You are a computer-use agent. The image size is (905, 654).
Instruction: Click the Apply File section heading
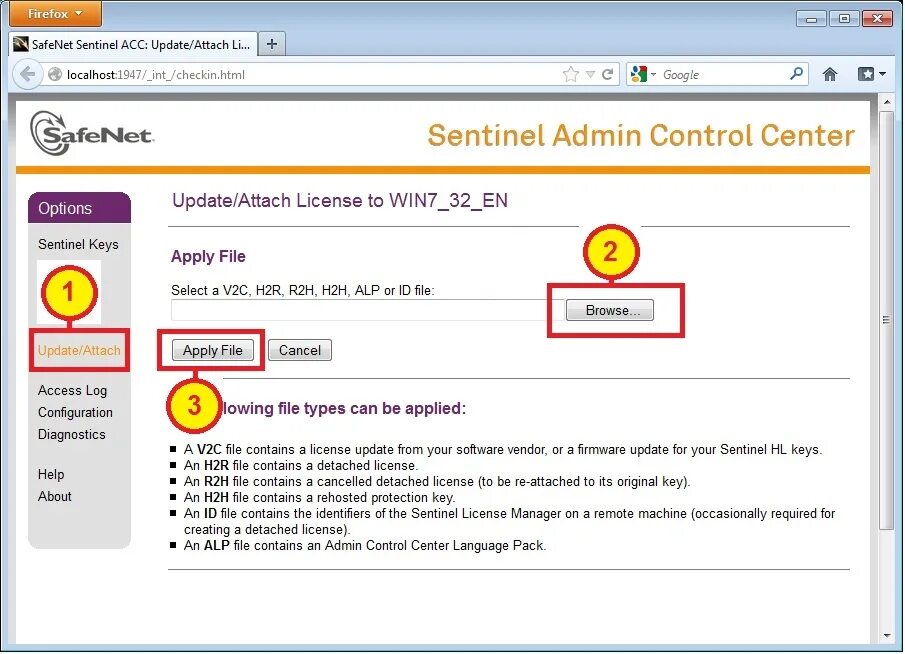(208, 256)
